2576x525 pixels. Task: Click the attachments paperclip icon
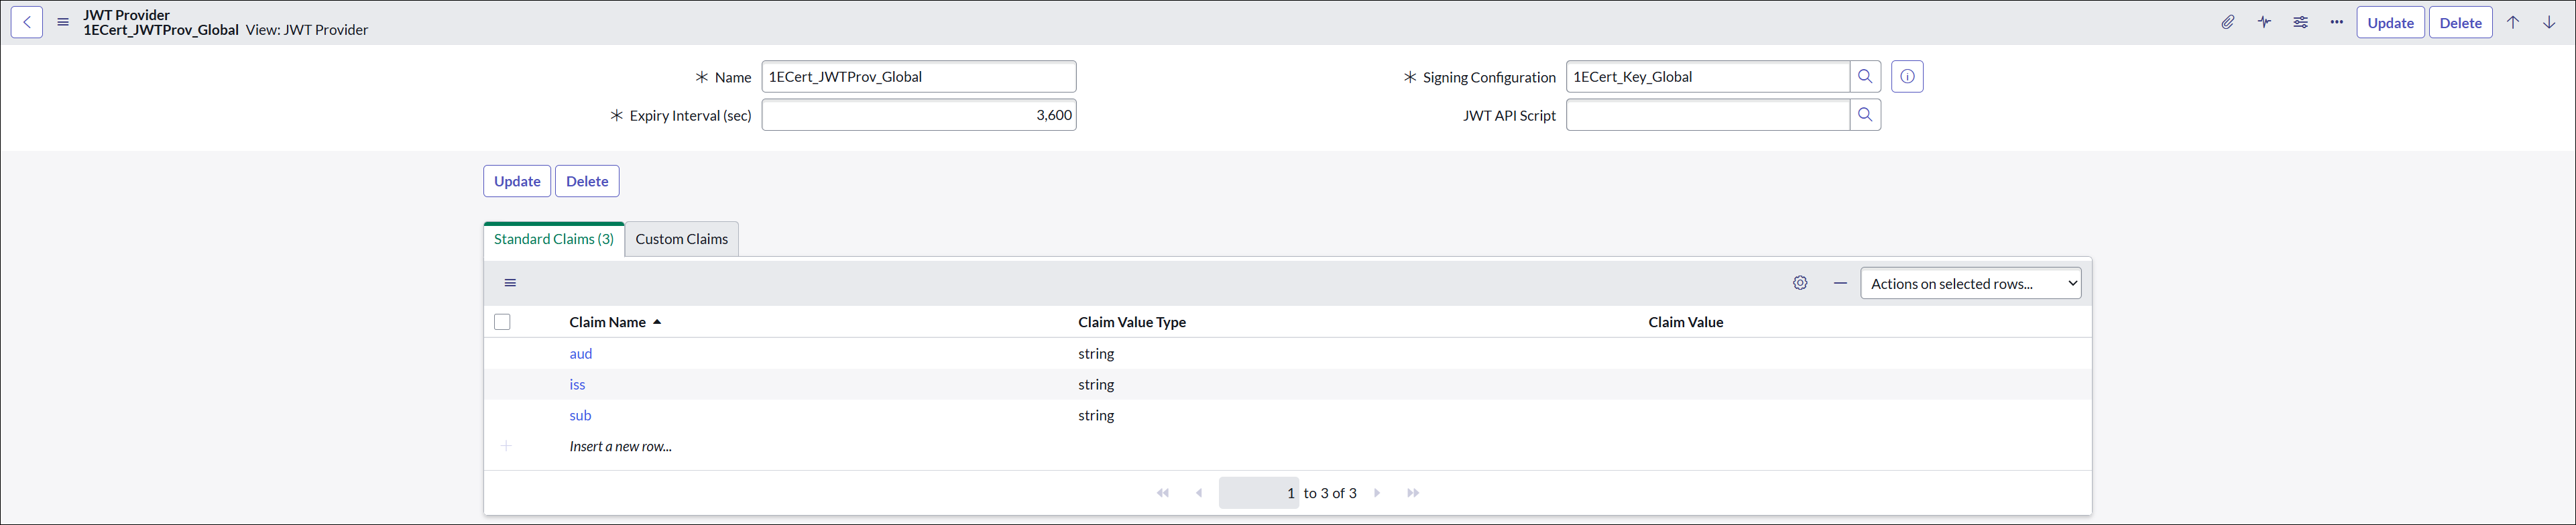click(2228, 22)
